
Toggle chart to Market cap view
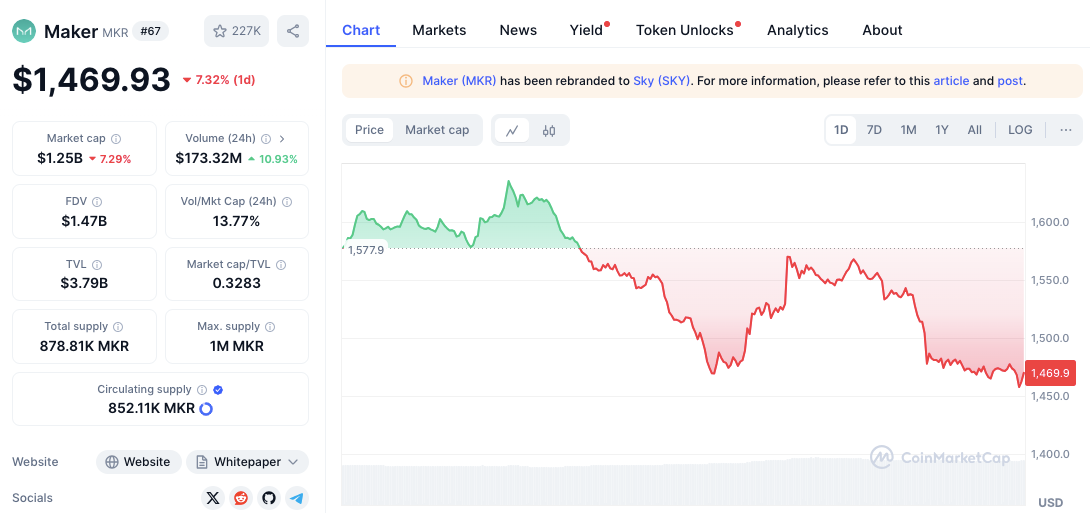pos(437,130)
